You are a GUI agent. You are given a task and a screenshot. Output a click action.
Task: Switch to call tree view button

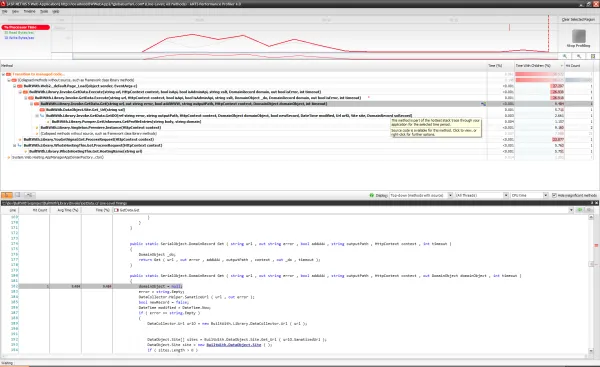(x=7, y=195)
